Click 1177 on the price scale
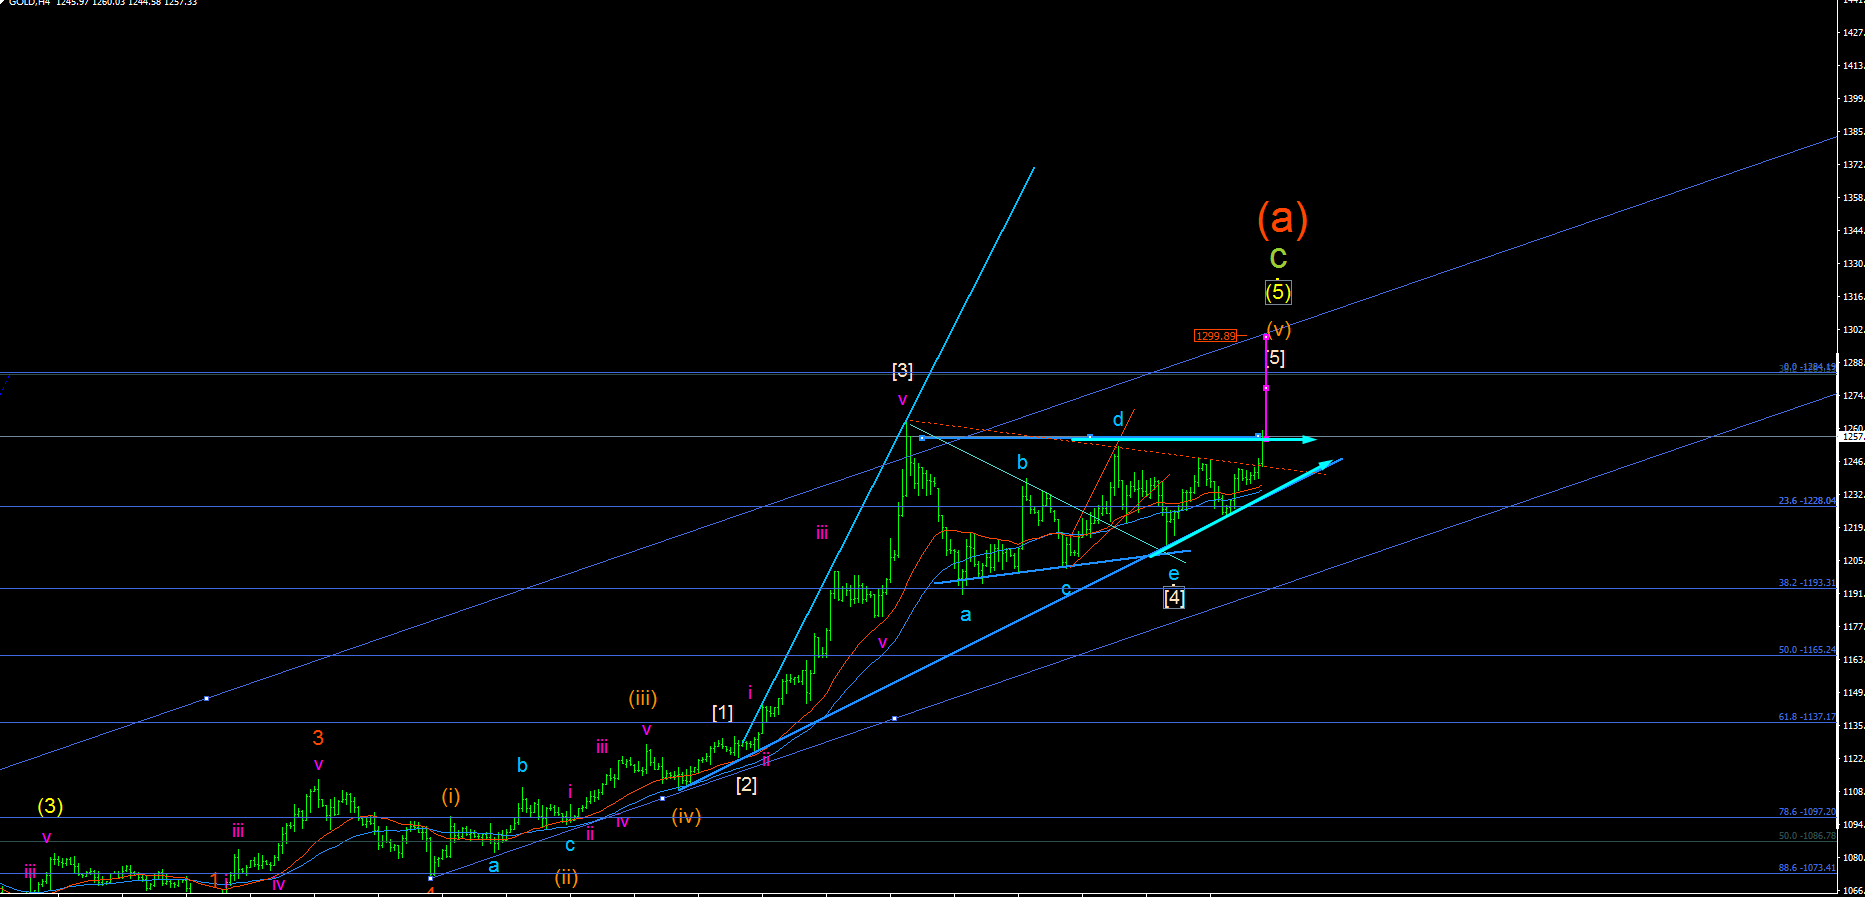 [x=1853, y=627]
